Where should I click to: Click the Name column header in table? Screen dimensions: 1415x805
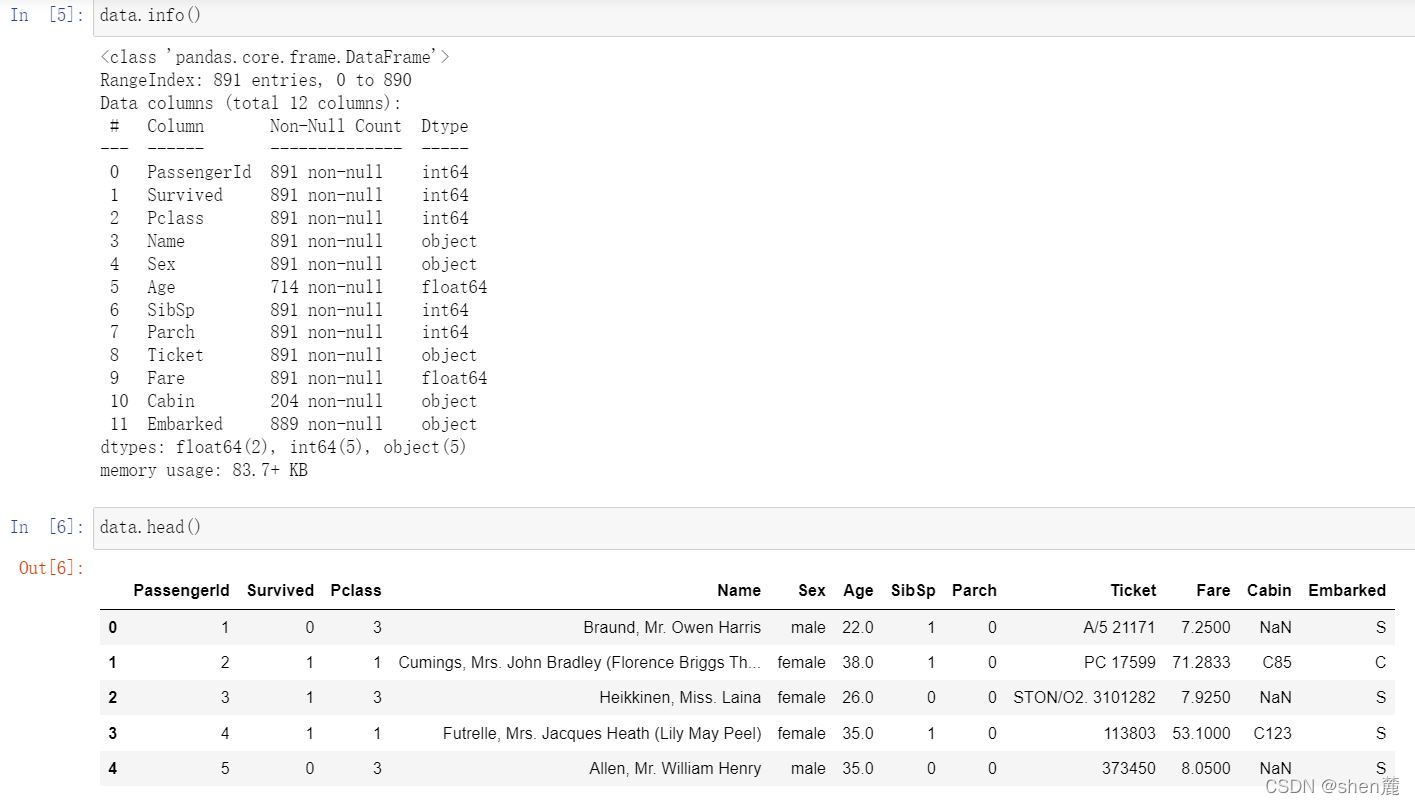click(739, 590)
